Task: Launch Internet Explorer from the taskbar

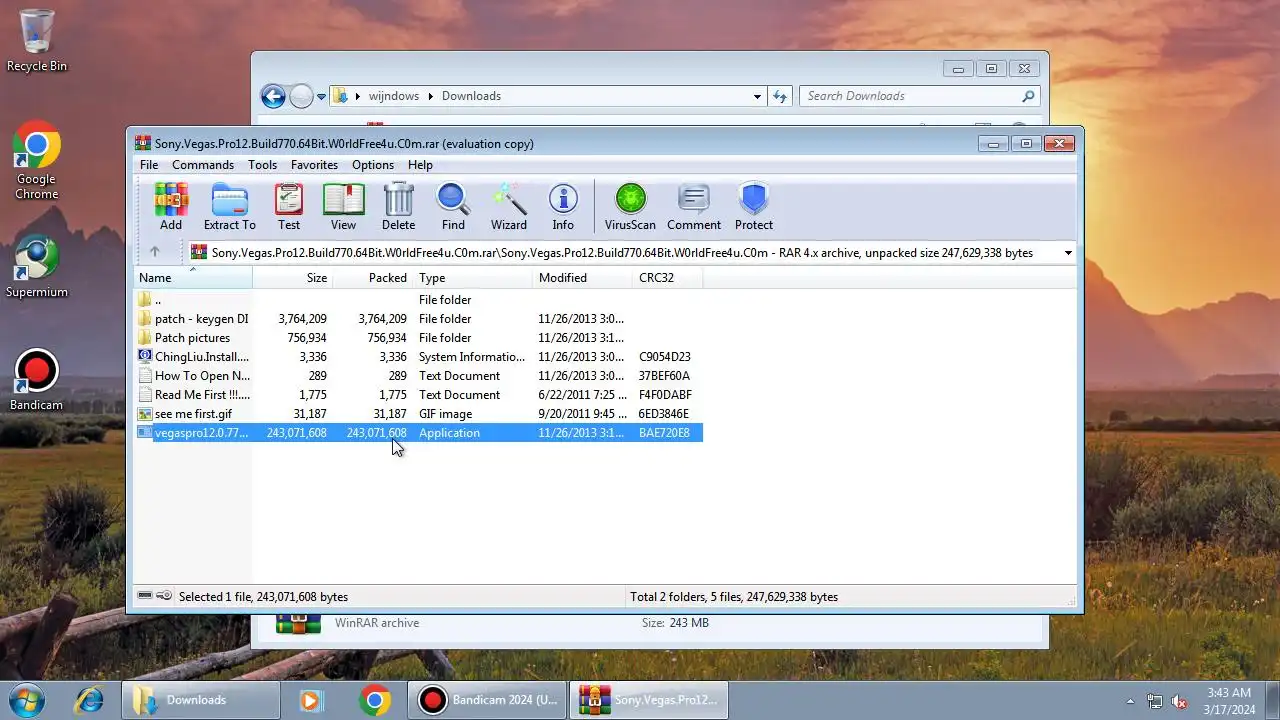Action: coord(89,700)
